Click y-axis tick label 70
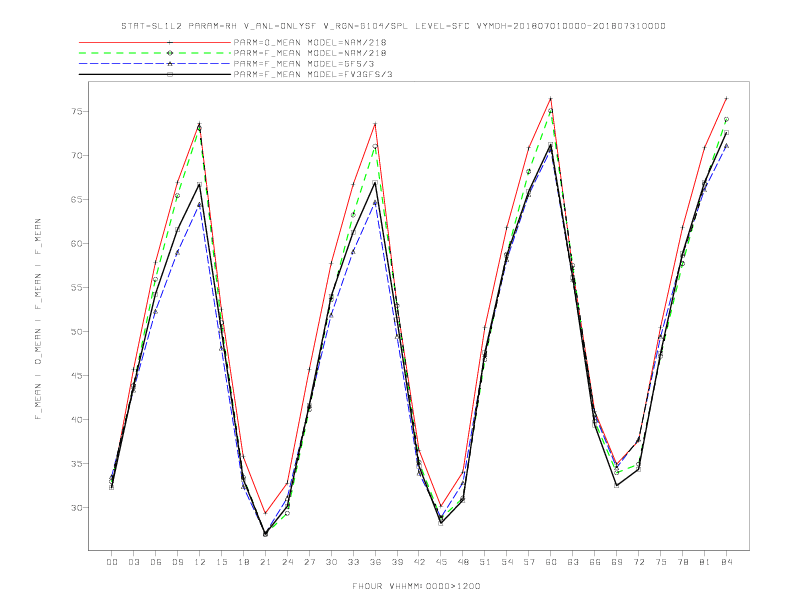 pyautogui.click(x=75, y=156)
